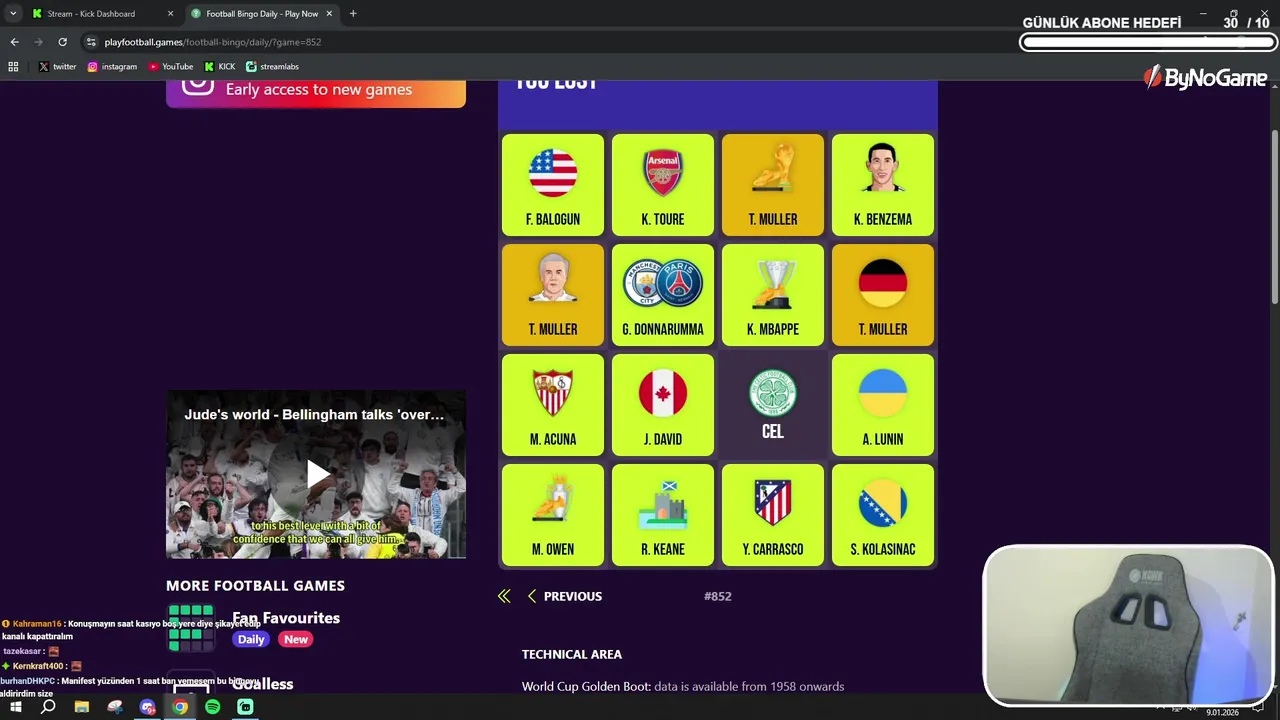The width and height of the screenshot is (1280, 720).
Task: Open the instagram bookmark
Action: pyautogui.click(x=112, y=67)
